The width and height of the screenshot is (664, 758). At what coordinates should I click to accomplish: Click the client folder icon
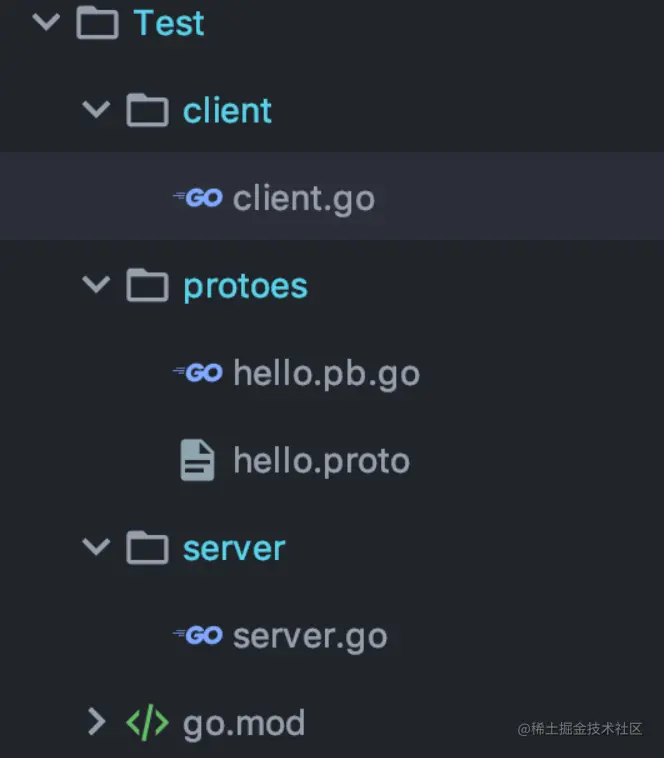pyautogui.click(x=147, y=110)
